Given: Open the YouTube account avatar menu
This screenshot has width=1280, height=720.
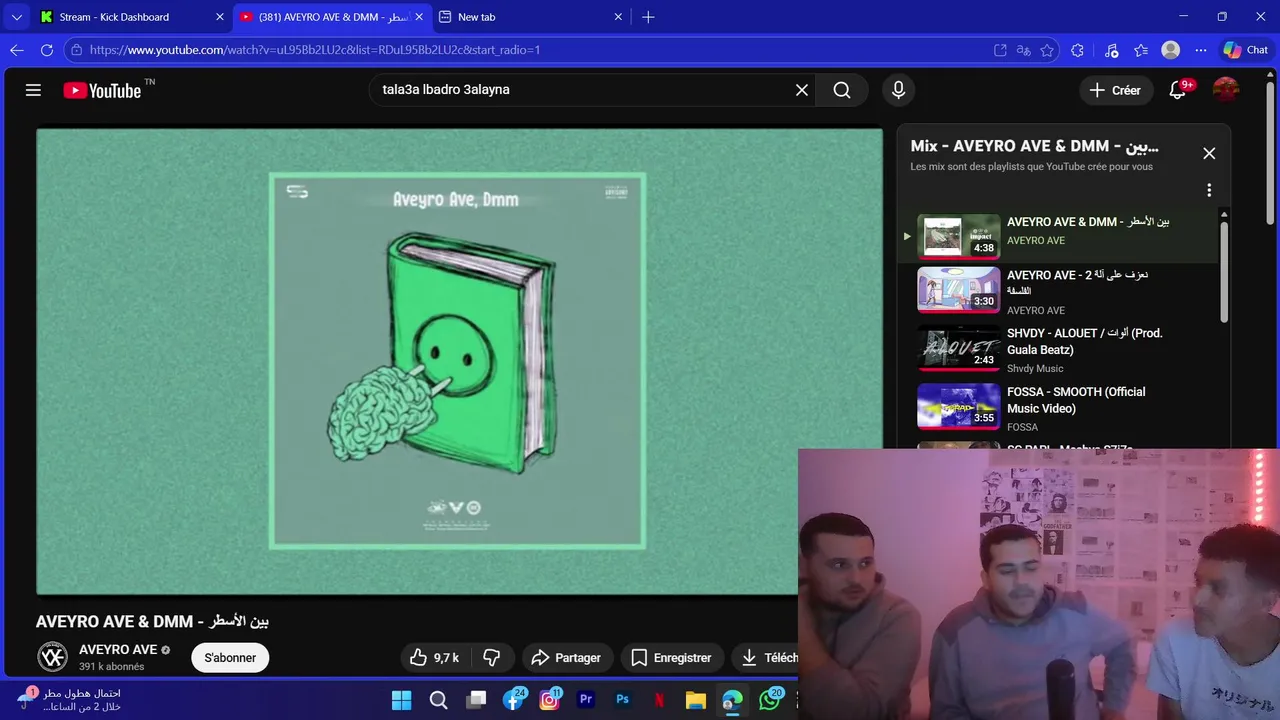Looking at the screenshot, I should tap(1226, 90).
